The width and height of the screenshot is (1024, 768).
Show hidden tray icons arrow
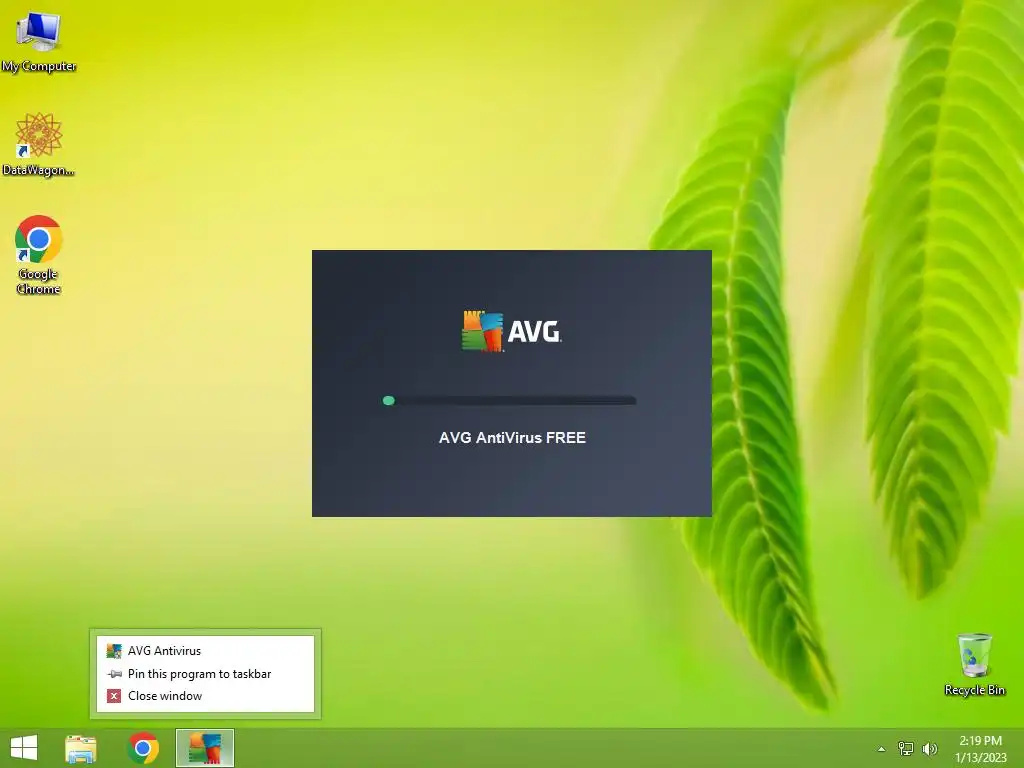pos(882,749)
